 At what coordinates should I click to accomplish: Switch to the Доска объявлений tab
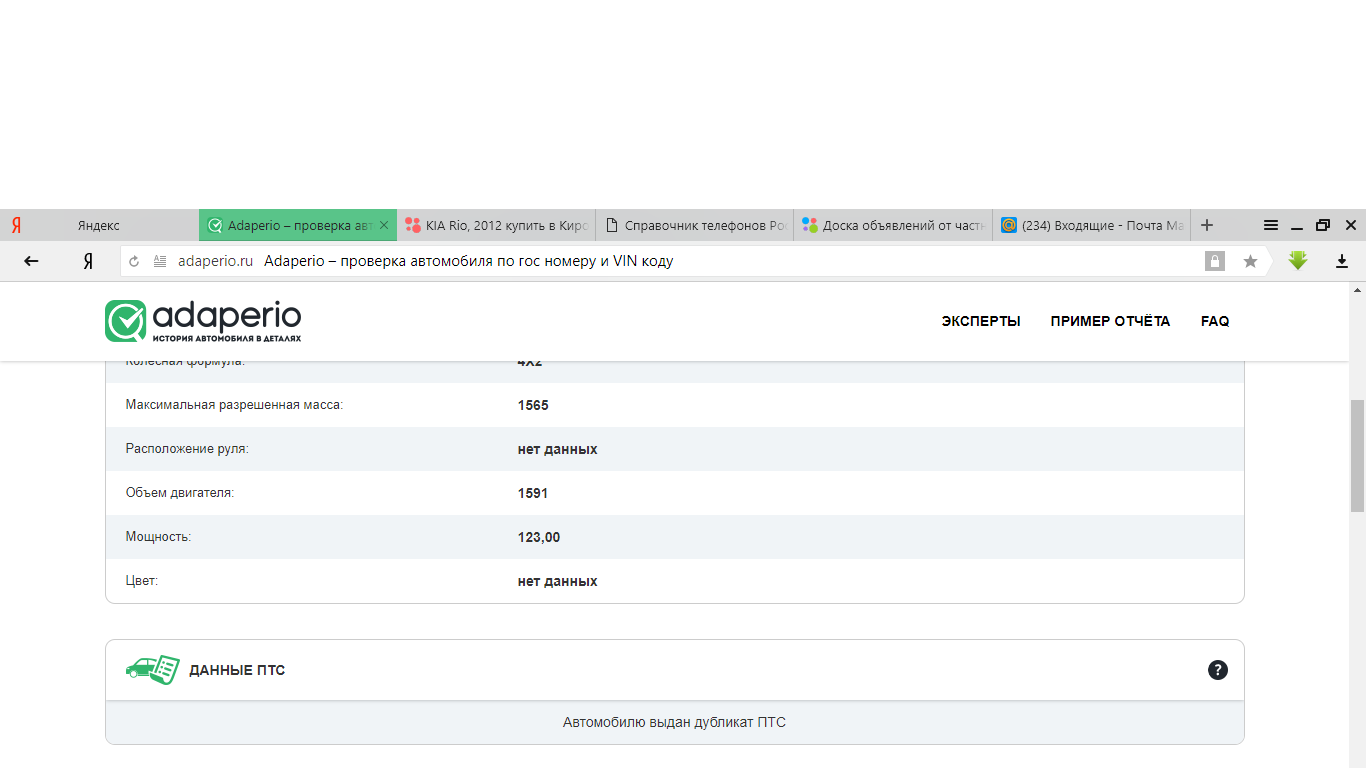893,225
